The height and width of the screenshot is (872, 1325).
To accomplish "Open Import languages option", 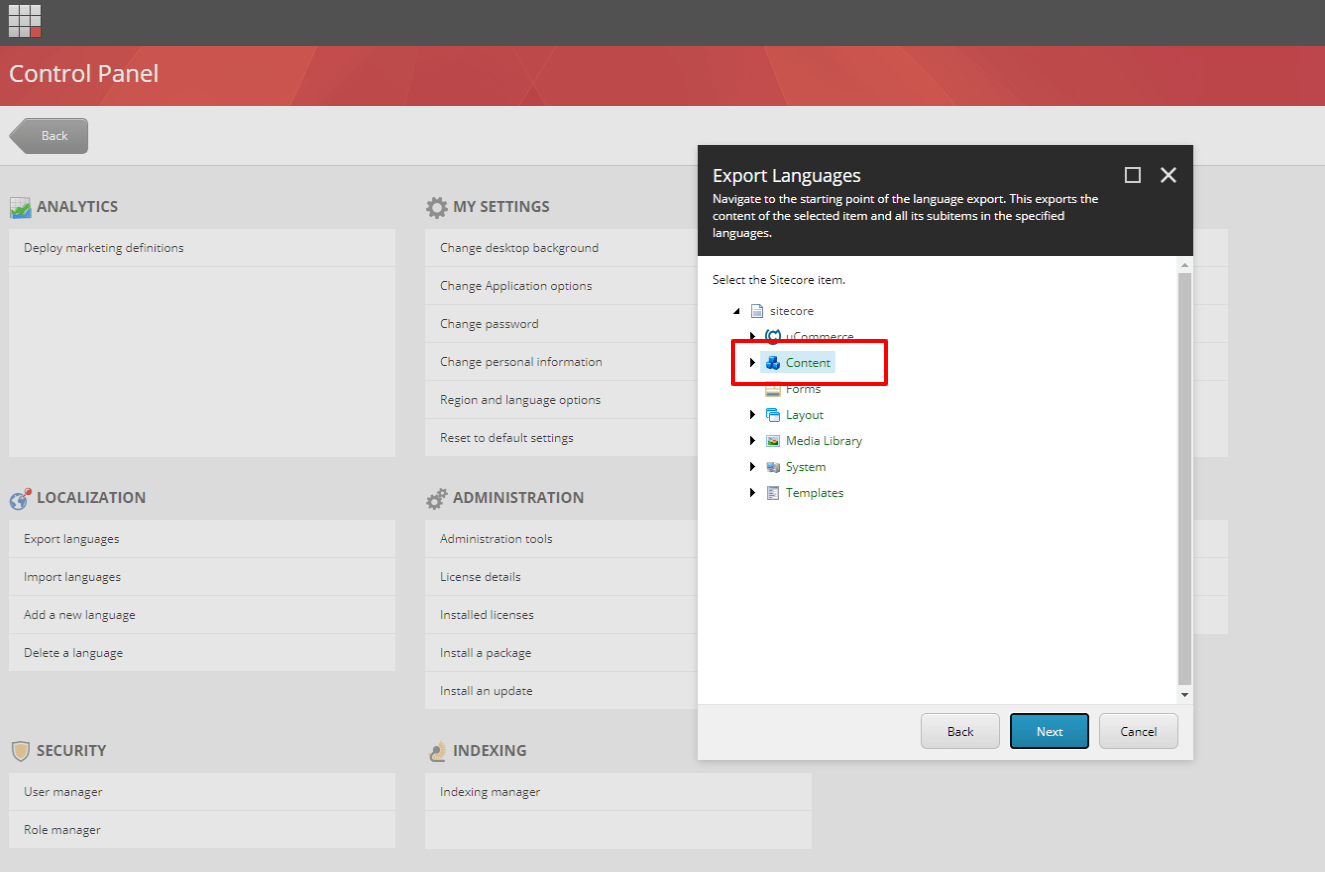I will coord(72,577).
